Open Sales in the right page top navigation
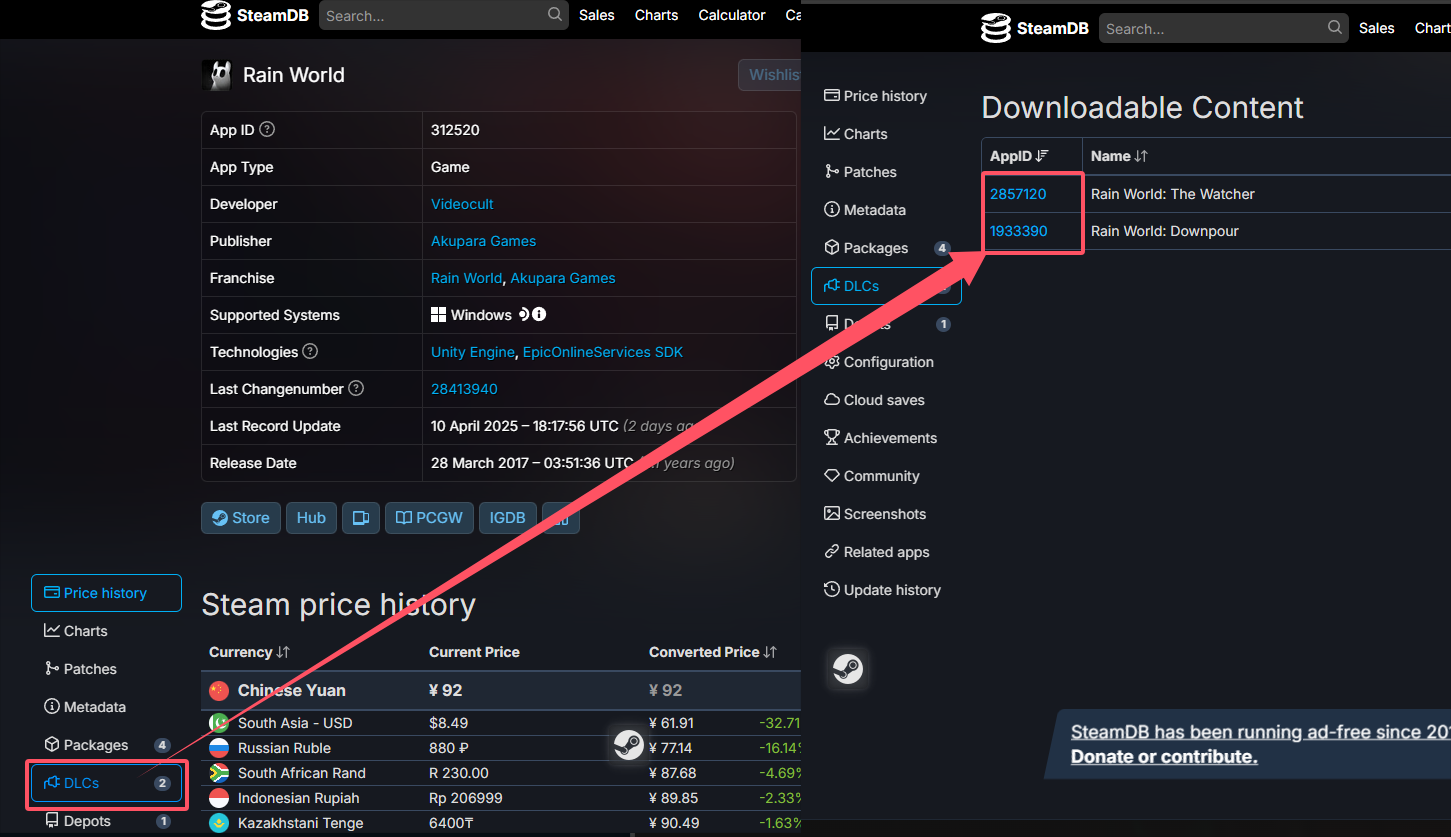 point(1377,28)
